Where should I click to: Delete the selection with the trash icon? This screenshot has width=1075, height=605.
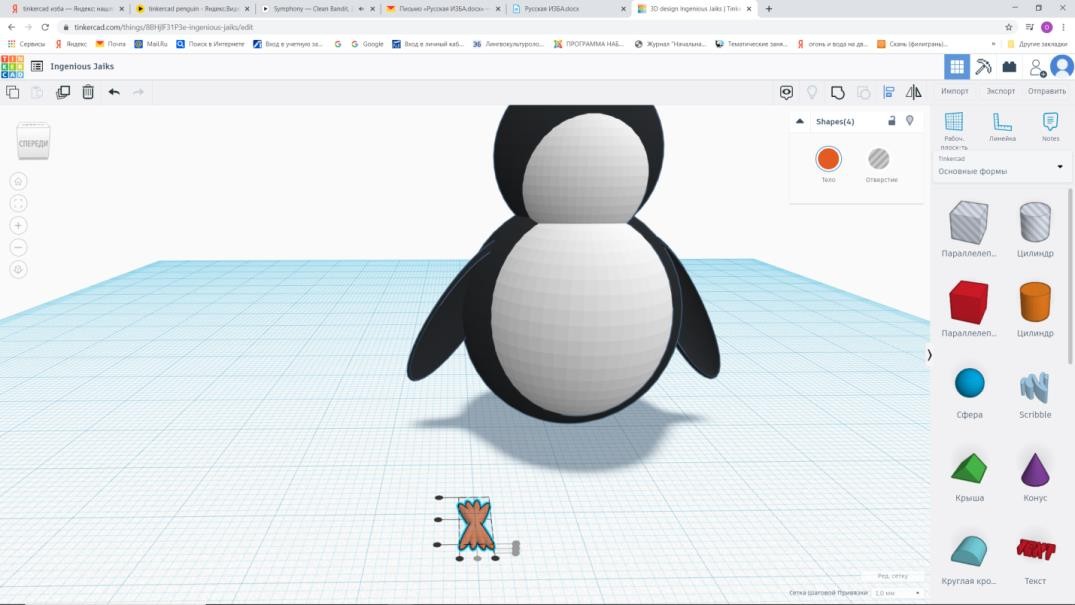[x=88, y=92]
